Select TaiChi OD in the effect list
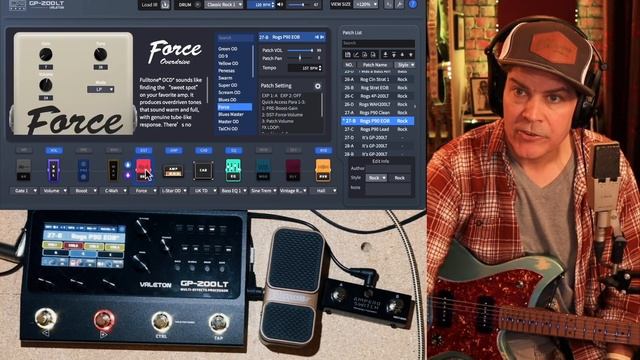Screen dimensions: 640x360 pos(228,129)
